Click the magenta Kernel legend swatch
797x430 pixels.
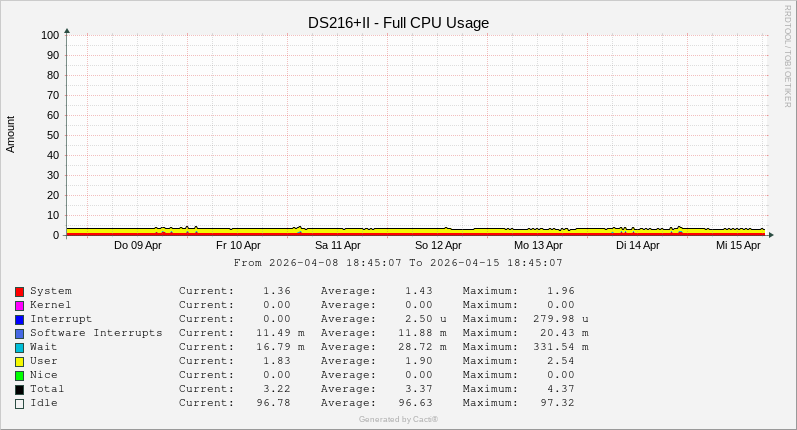pos(19,306)
